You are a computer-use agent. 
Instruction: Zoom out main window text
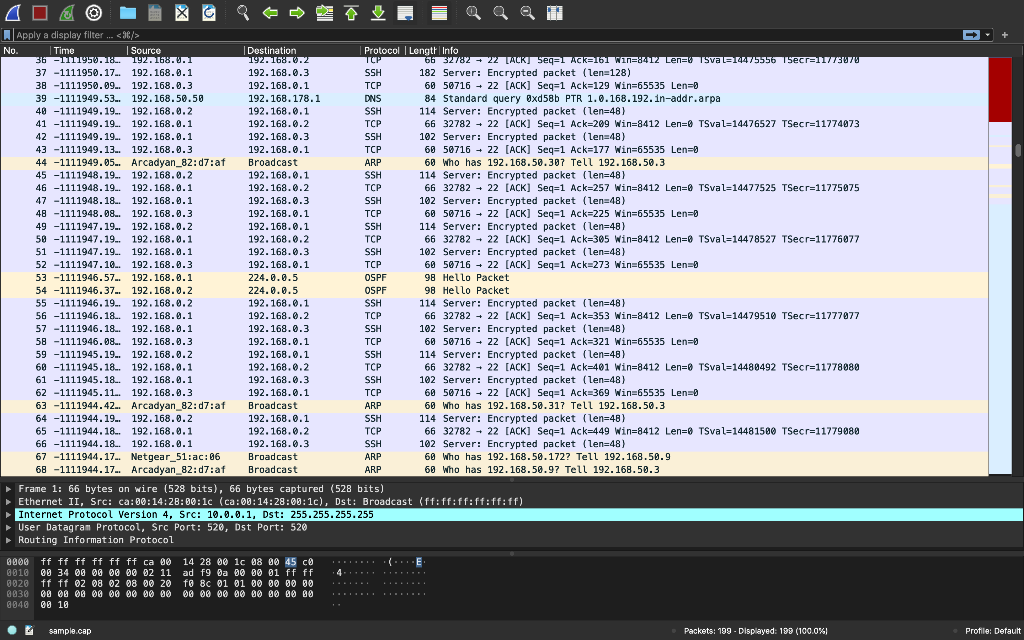pyautogui.click(x=528, y=12)
